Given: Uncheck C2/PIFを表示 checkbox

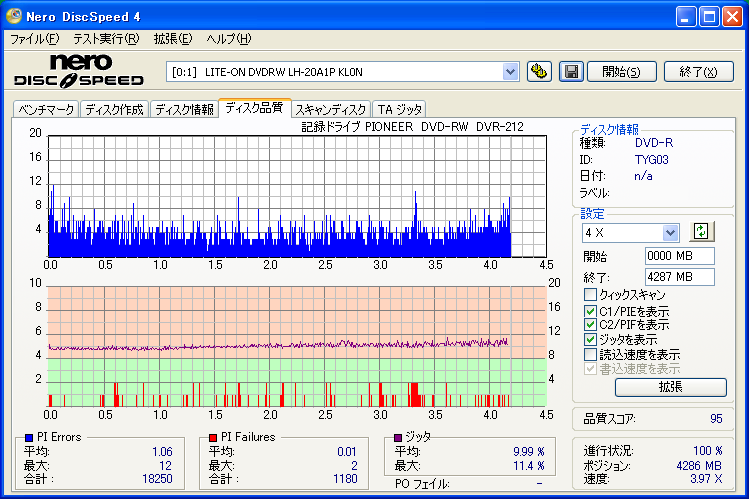Looking at the screenshot, I should pyautogui.click(x=590, y=325).
